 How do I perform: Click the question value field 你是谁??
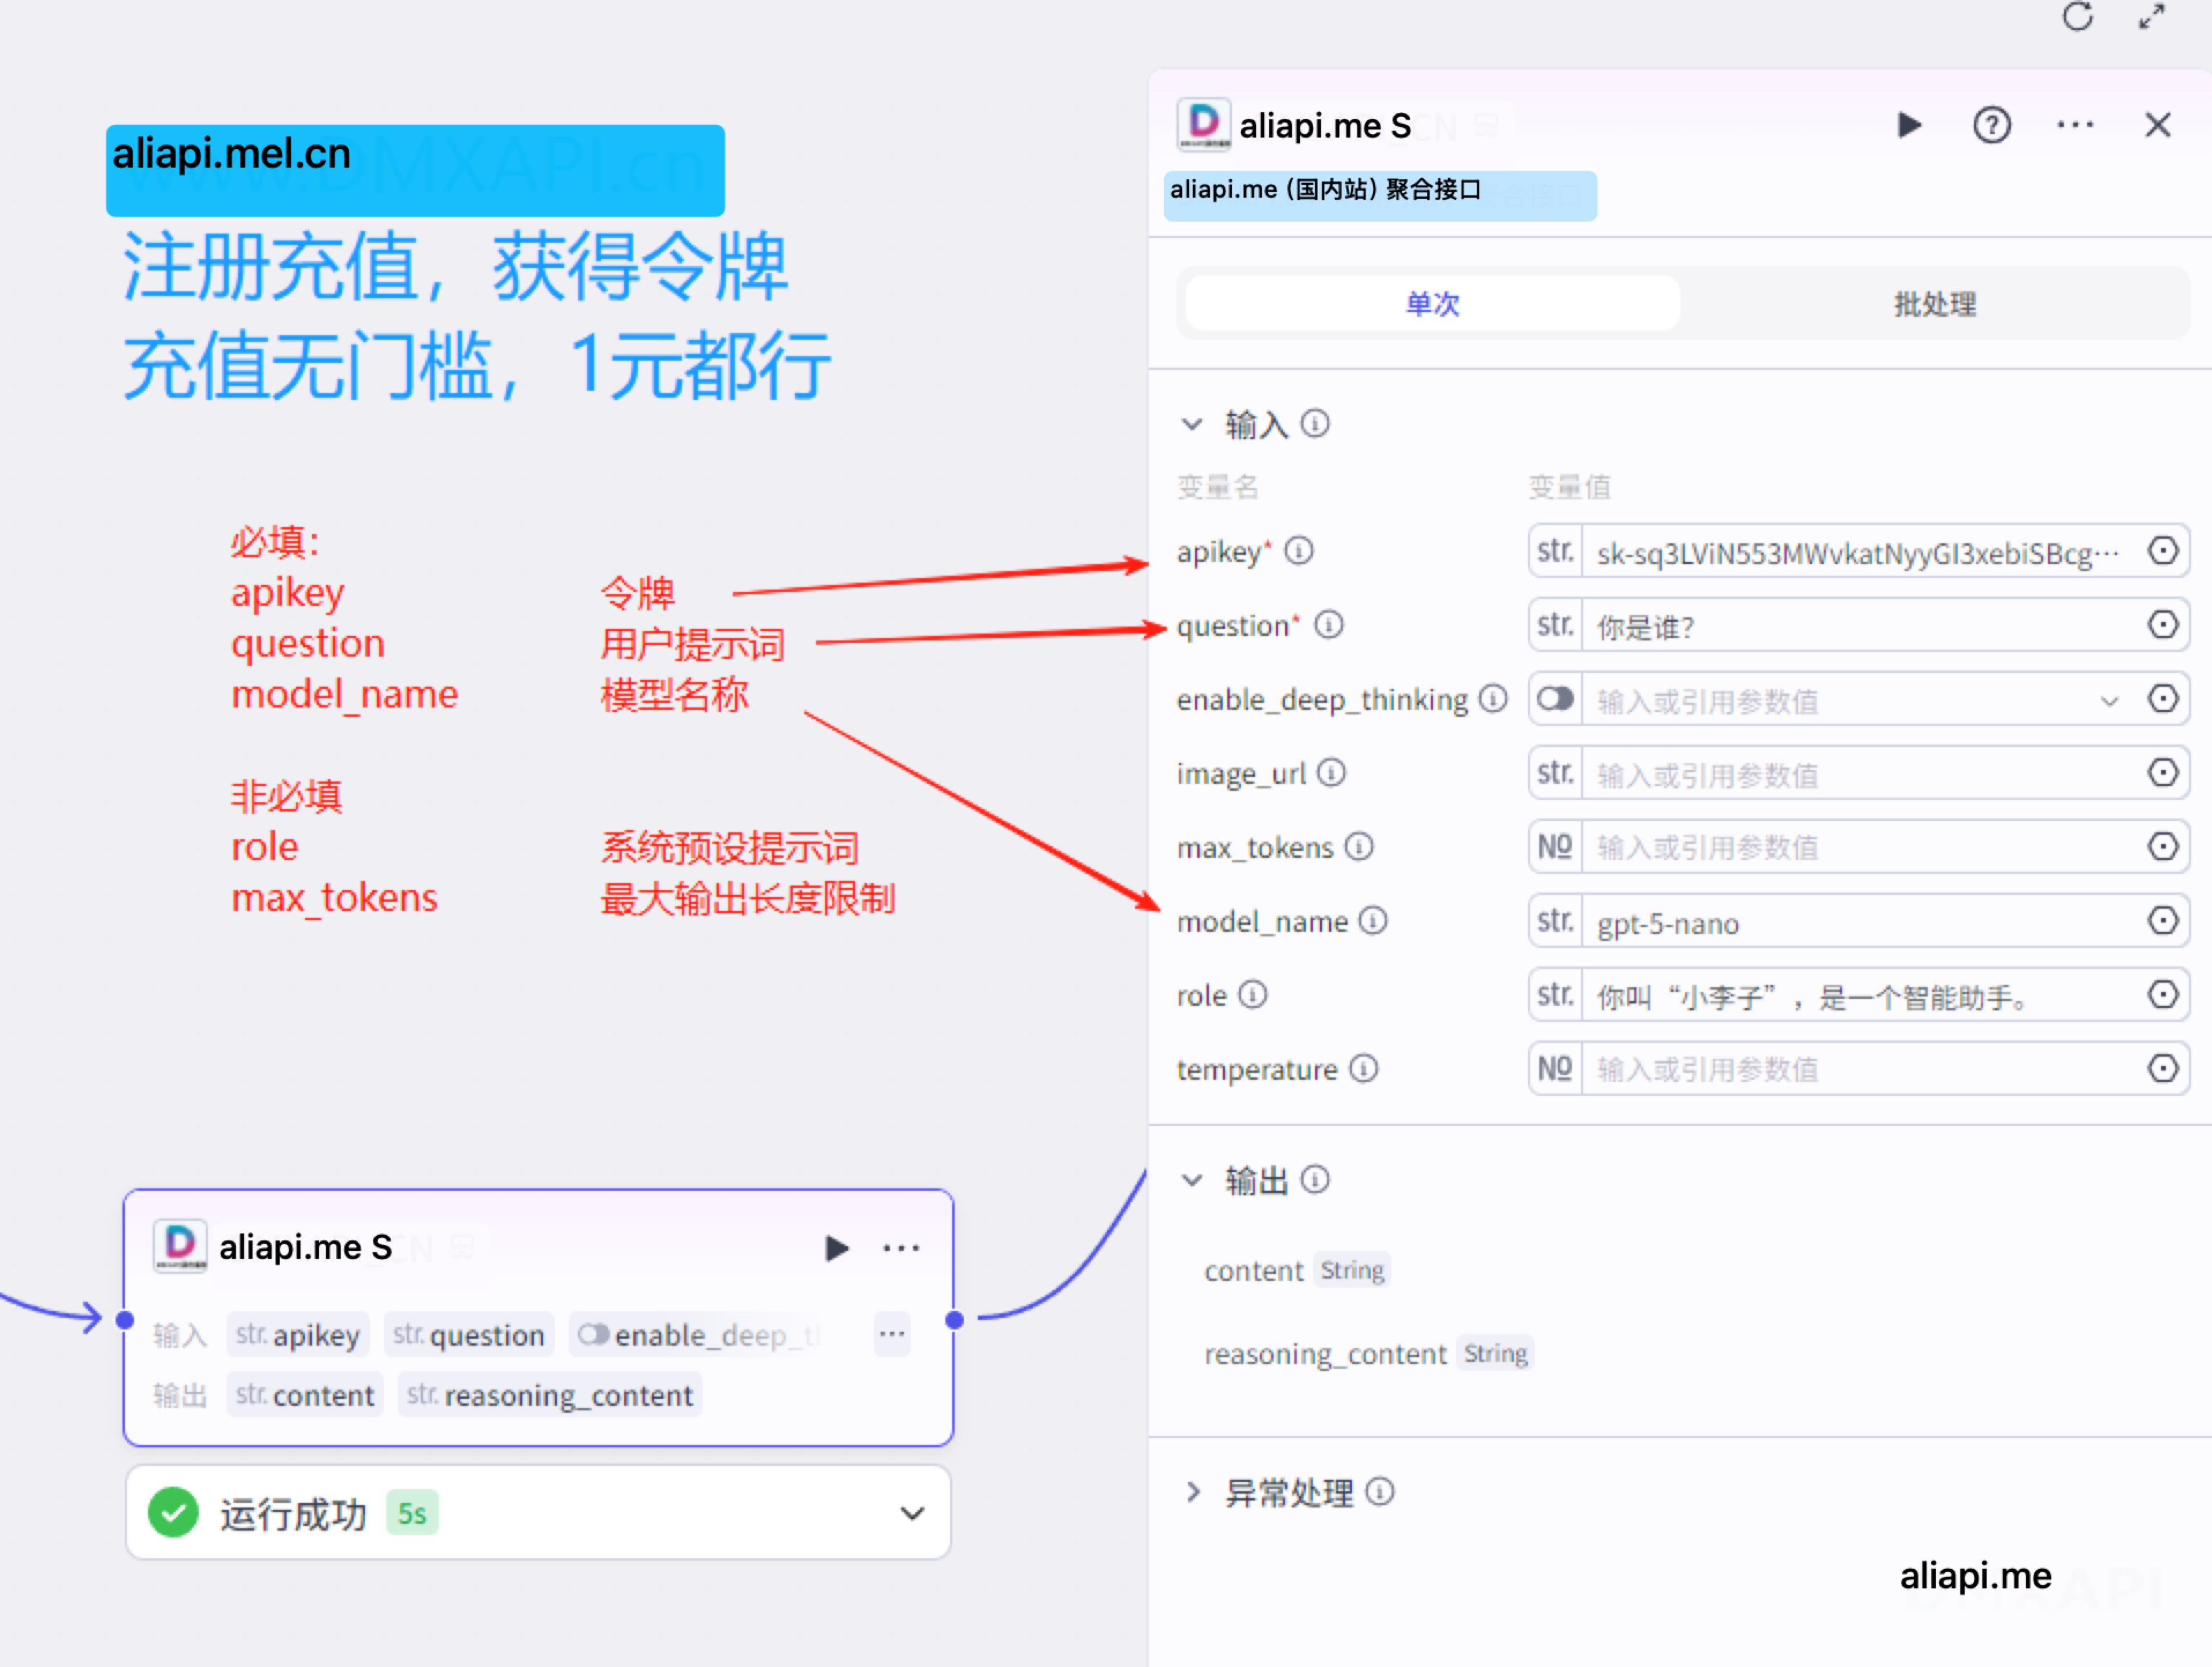coord(1859,626)
